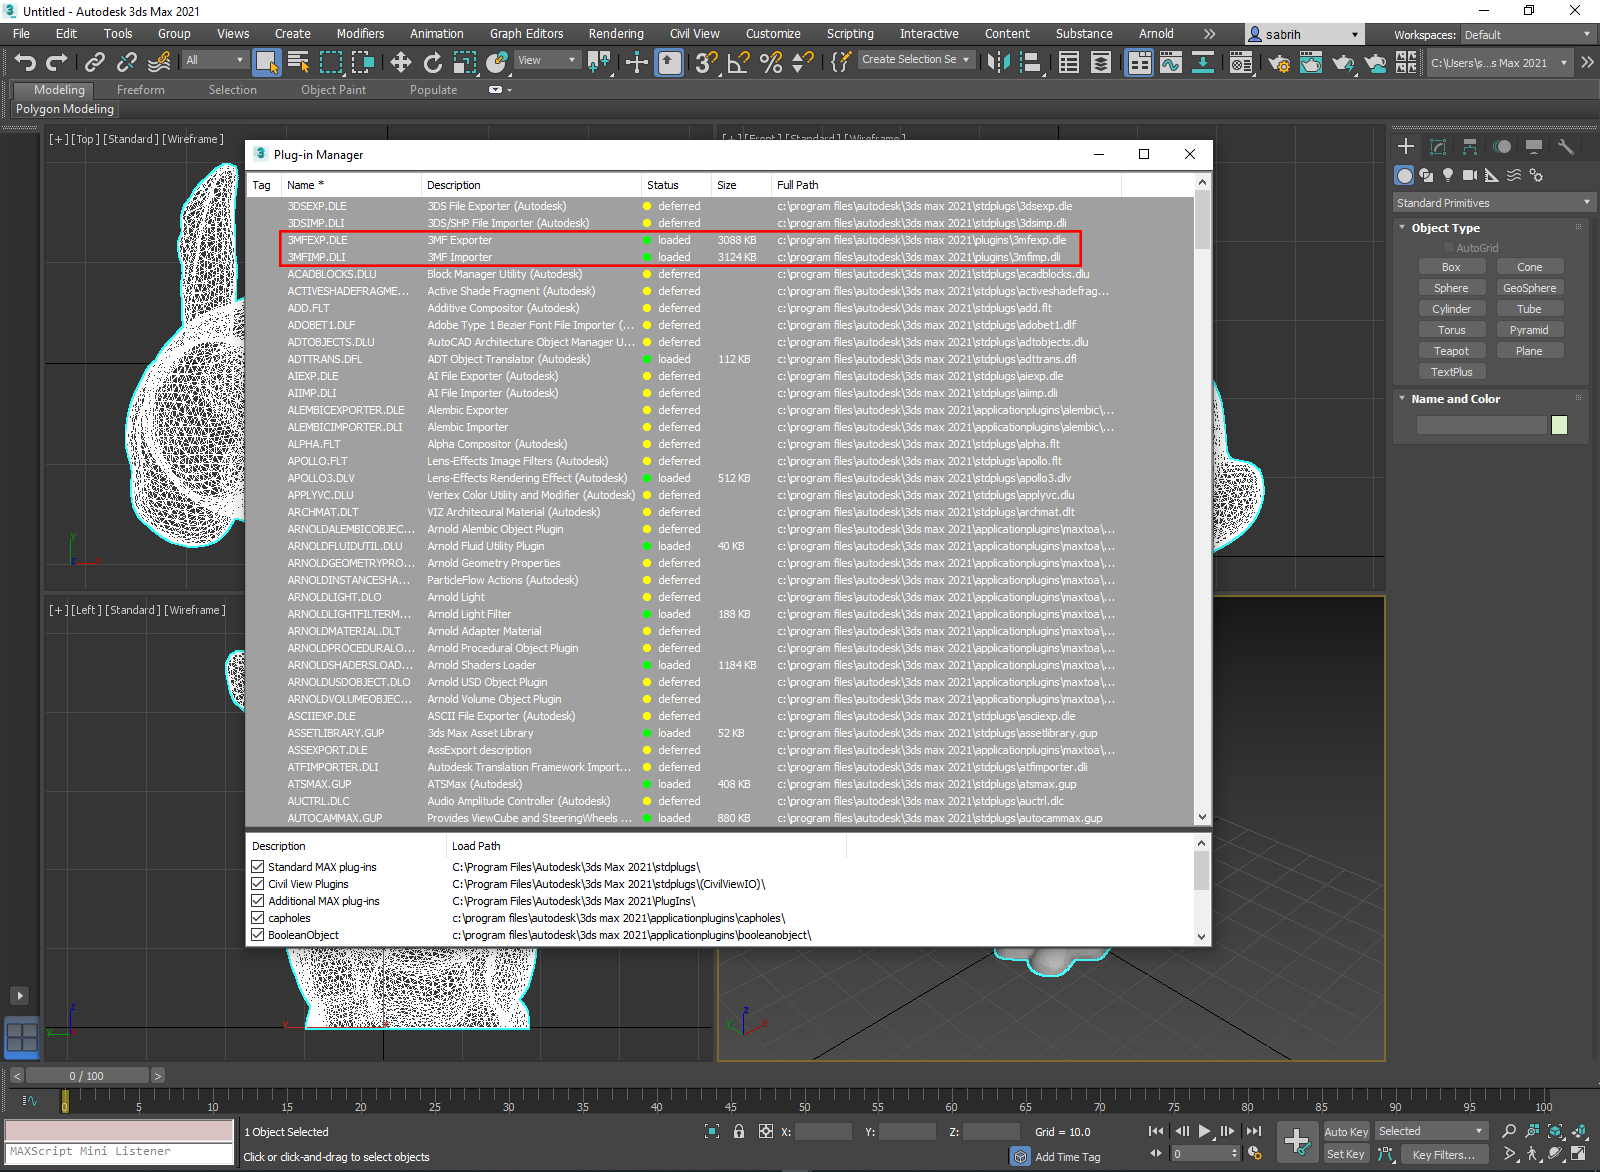The height and width of the screenshot is (1172, 1600).
Task: Toggle the 3D Snaps icon
Action: coord(707,63)
